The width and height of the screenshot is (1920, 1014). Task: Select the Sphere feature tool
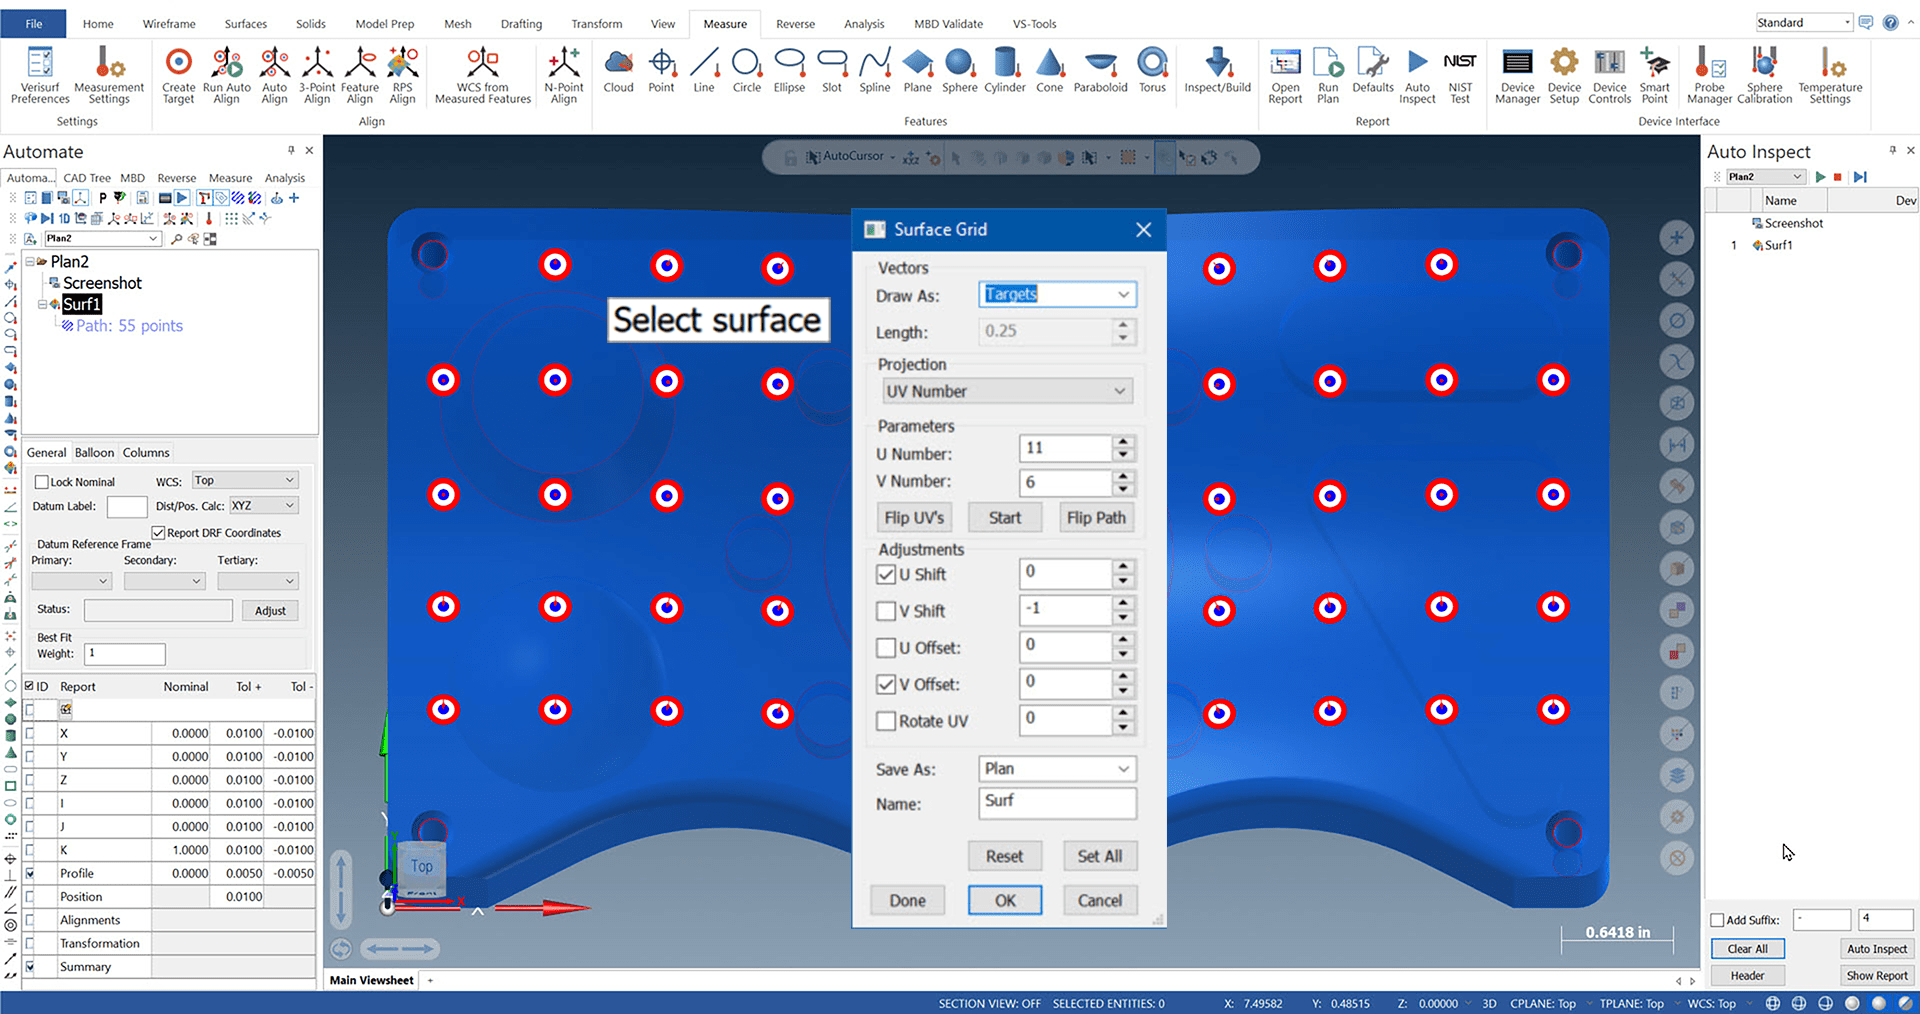click(960, 70)
